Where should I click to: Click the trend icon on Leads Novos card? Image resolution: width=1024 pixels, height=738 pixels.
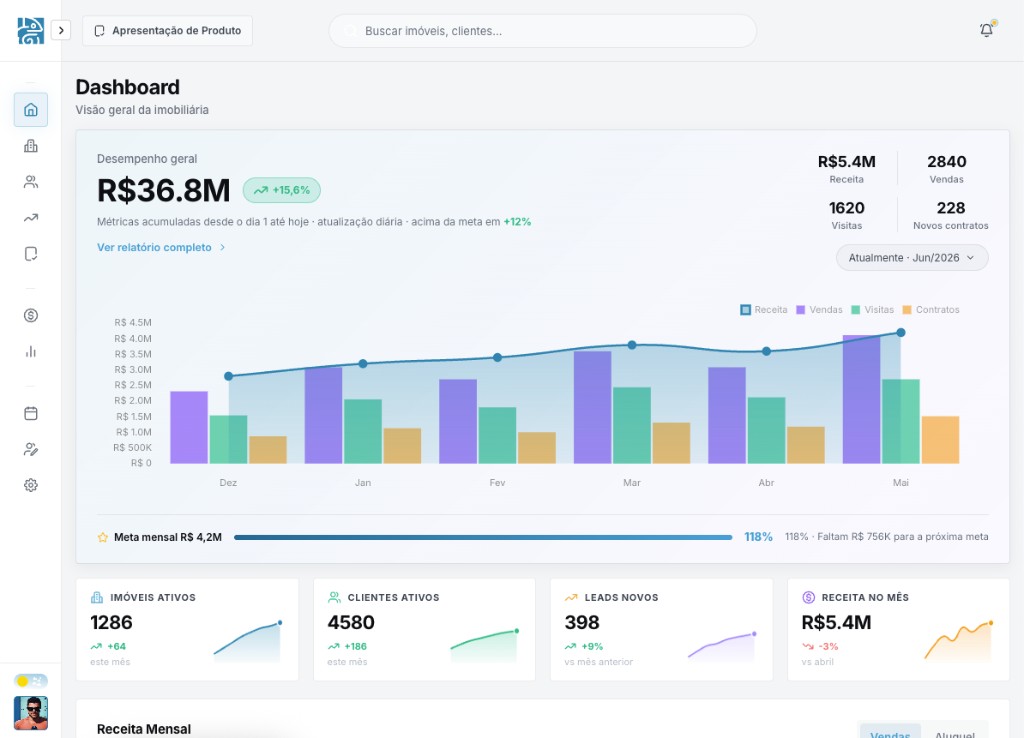571,597
